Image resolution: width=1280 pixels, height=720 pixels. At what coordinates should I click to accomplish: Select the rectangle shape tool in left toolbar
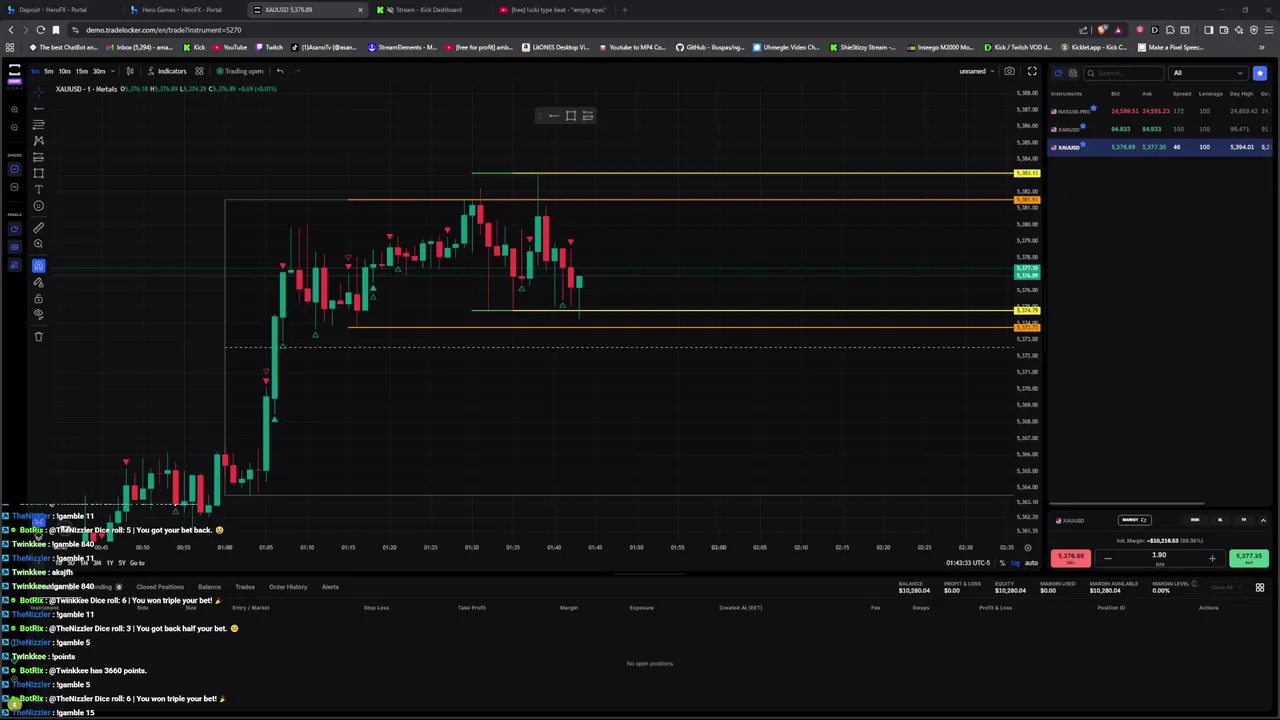(x=39, y=173)
